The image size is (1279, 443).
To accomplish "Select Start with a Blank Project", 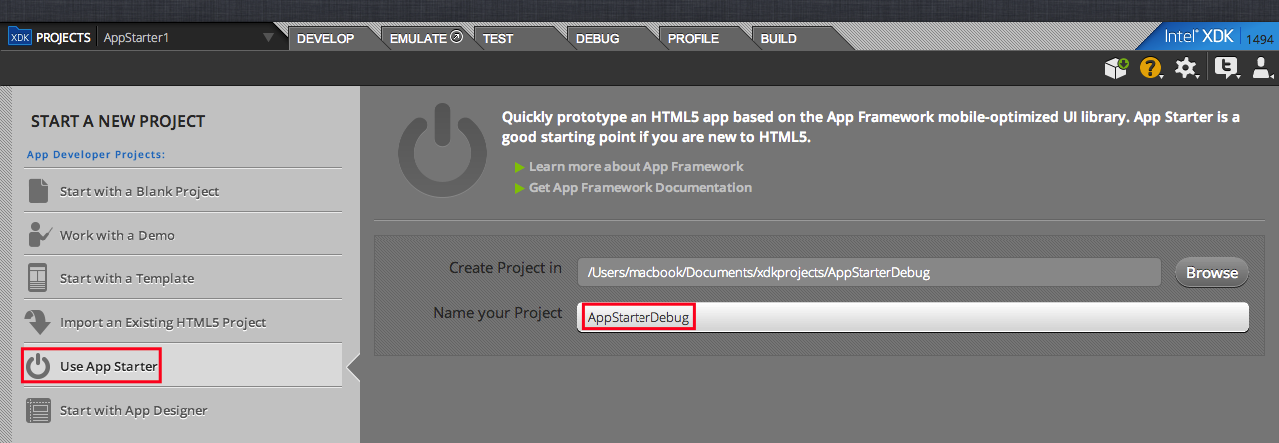I will pyautogui.click(x=139, y=191).
